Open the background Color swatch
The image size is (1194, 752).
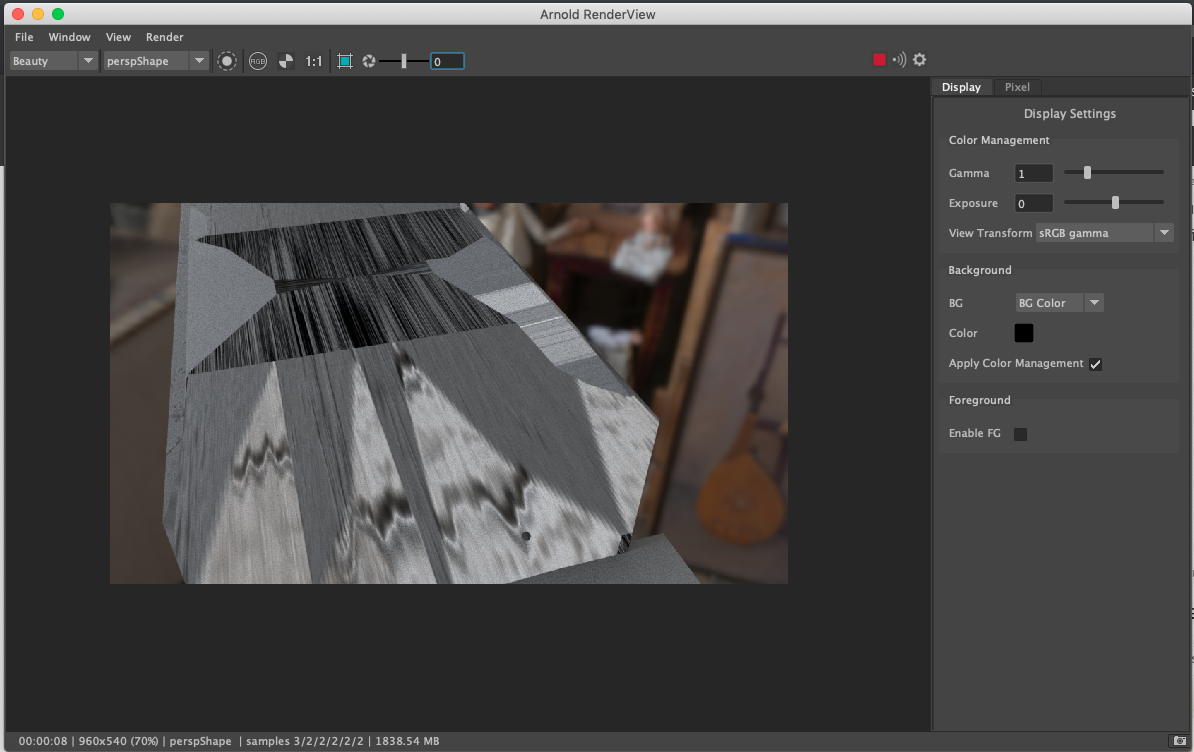tap(1023, 332)
